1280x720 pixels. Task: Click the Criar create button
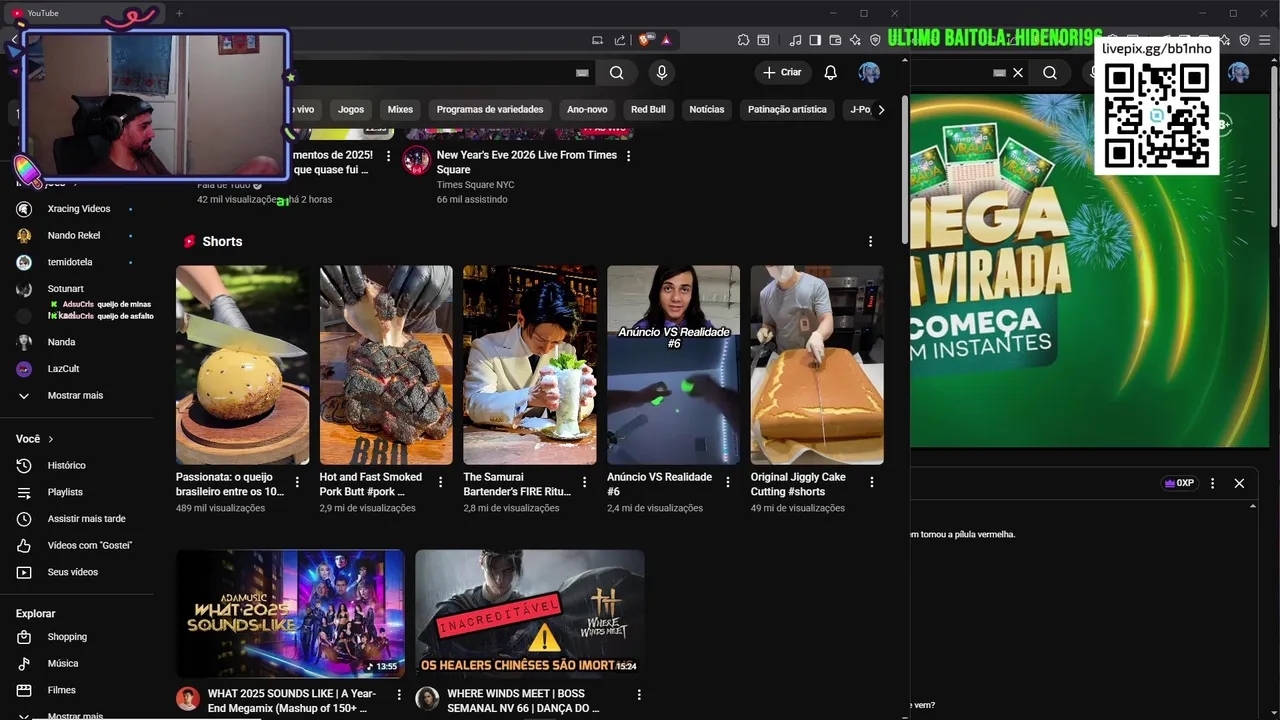(x=782, y=73)
